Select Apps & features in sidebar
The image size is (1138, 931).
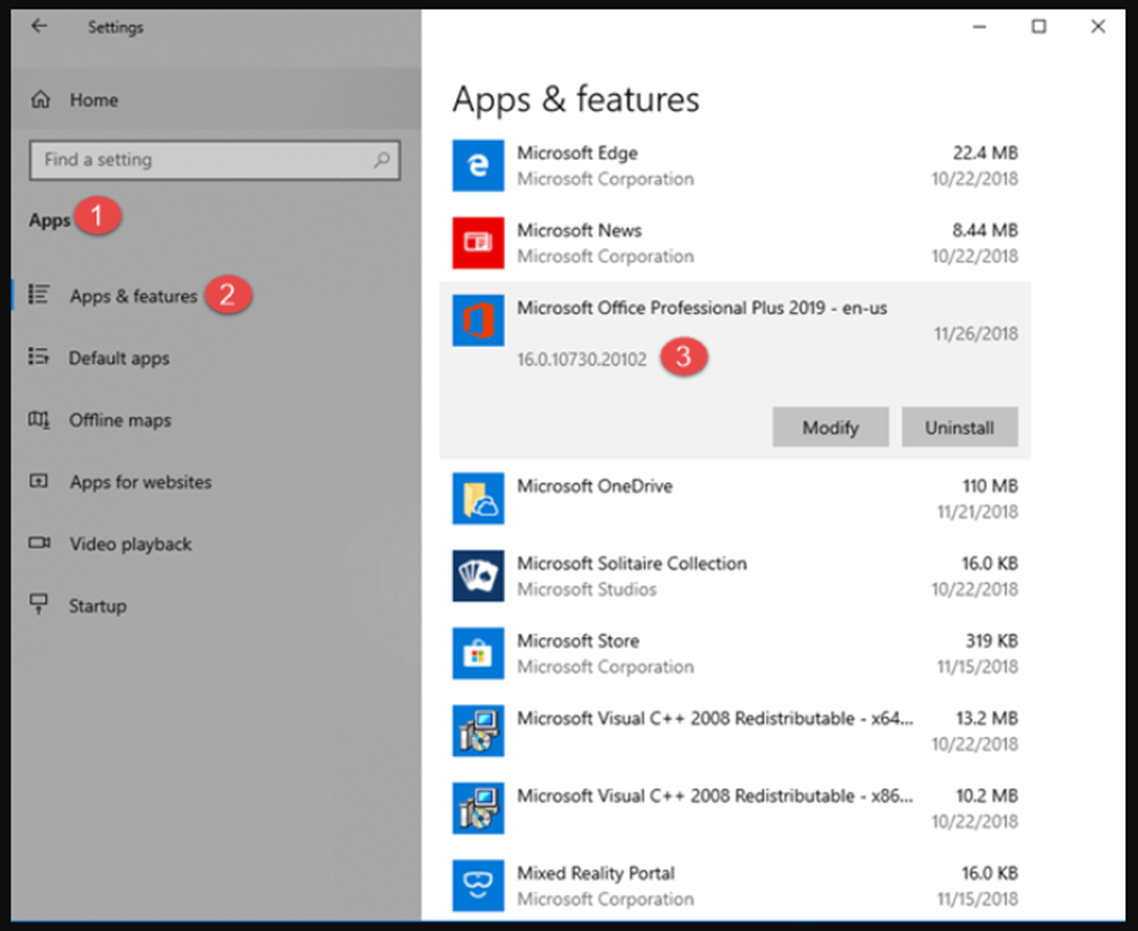[216, 295]
